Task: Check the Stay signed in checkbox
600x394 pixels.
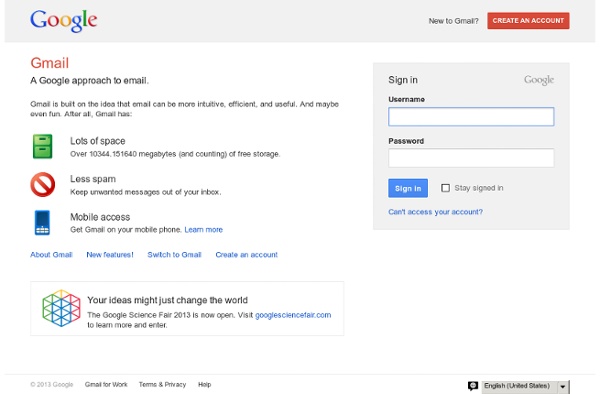Action: [445, 188]
